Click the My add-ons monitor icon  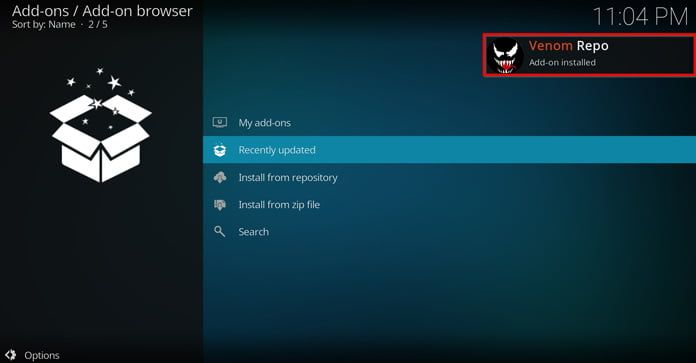(220, 122)
